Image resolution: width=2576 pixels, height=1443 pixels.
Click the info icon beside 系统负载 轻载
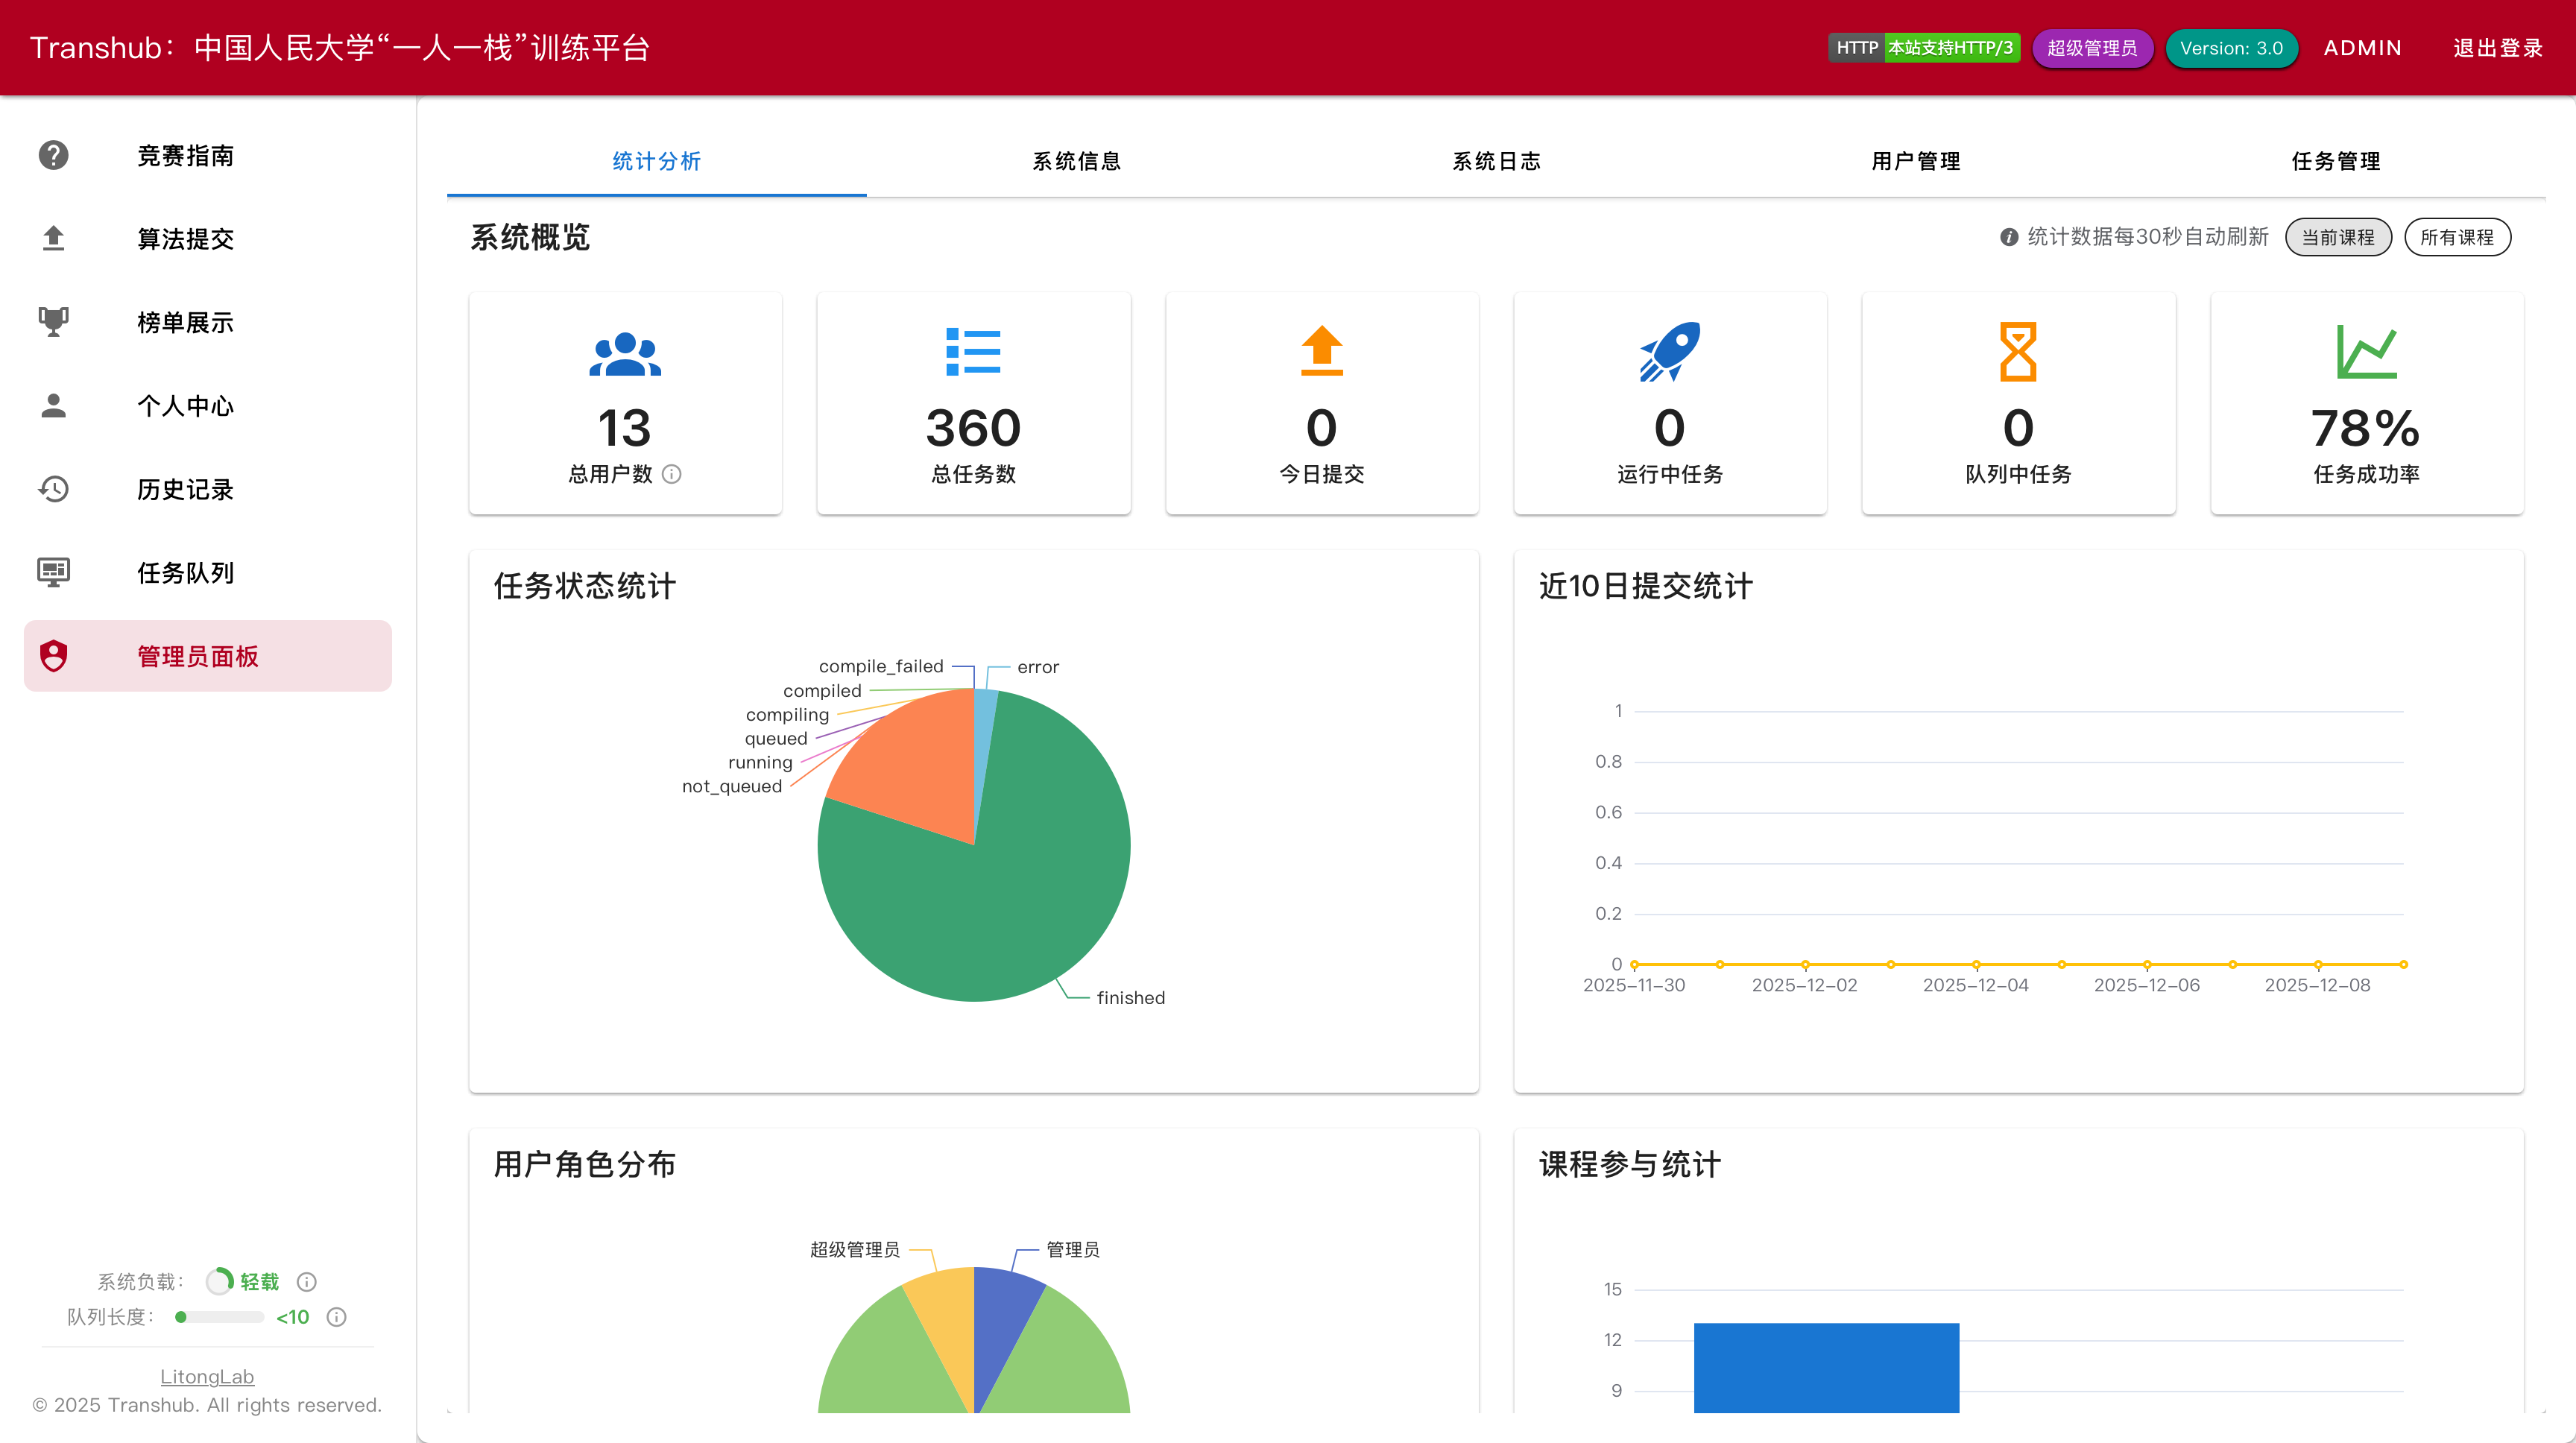(x=307, y=1281)
